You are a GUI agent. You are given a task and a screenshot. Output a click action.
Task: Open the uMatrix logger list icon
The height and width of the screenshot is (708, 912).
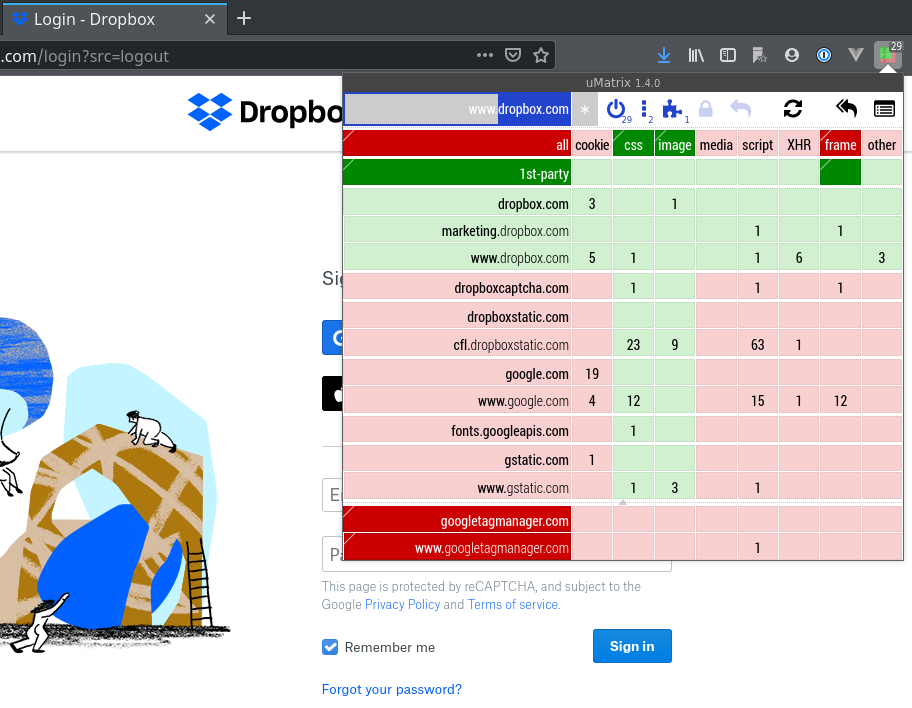[884, 109]
